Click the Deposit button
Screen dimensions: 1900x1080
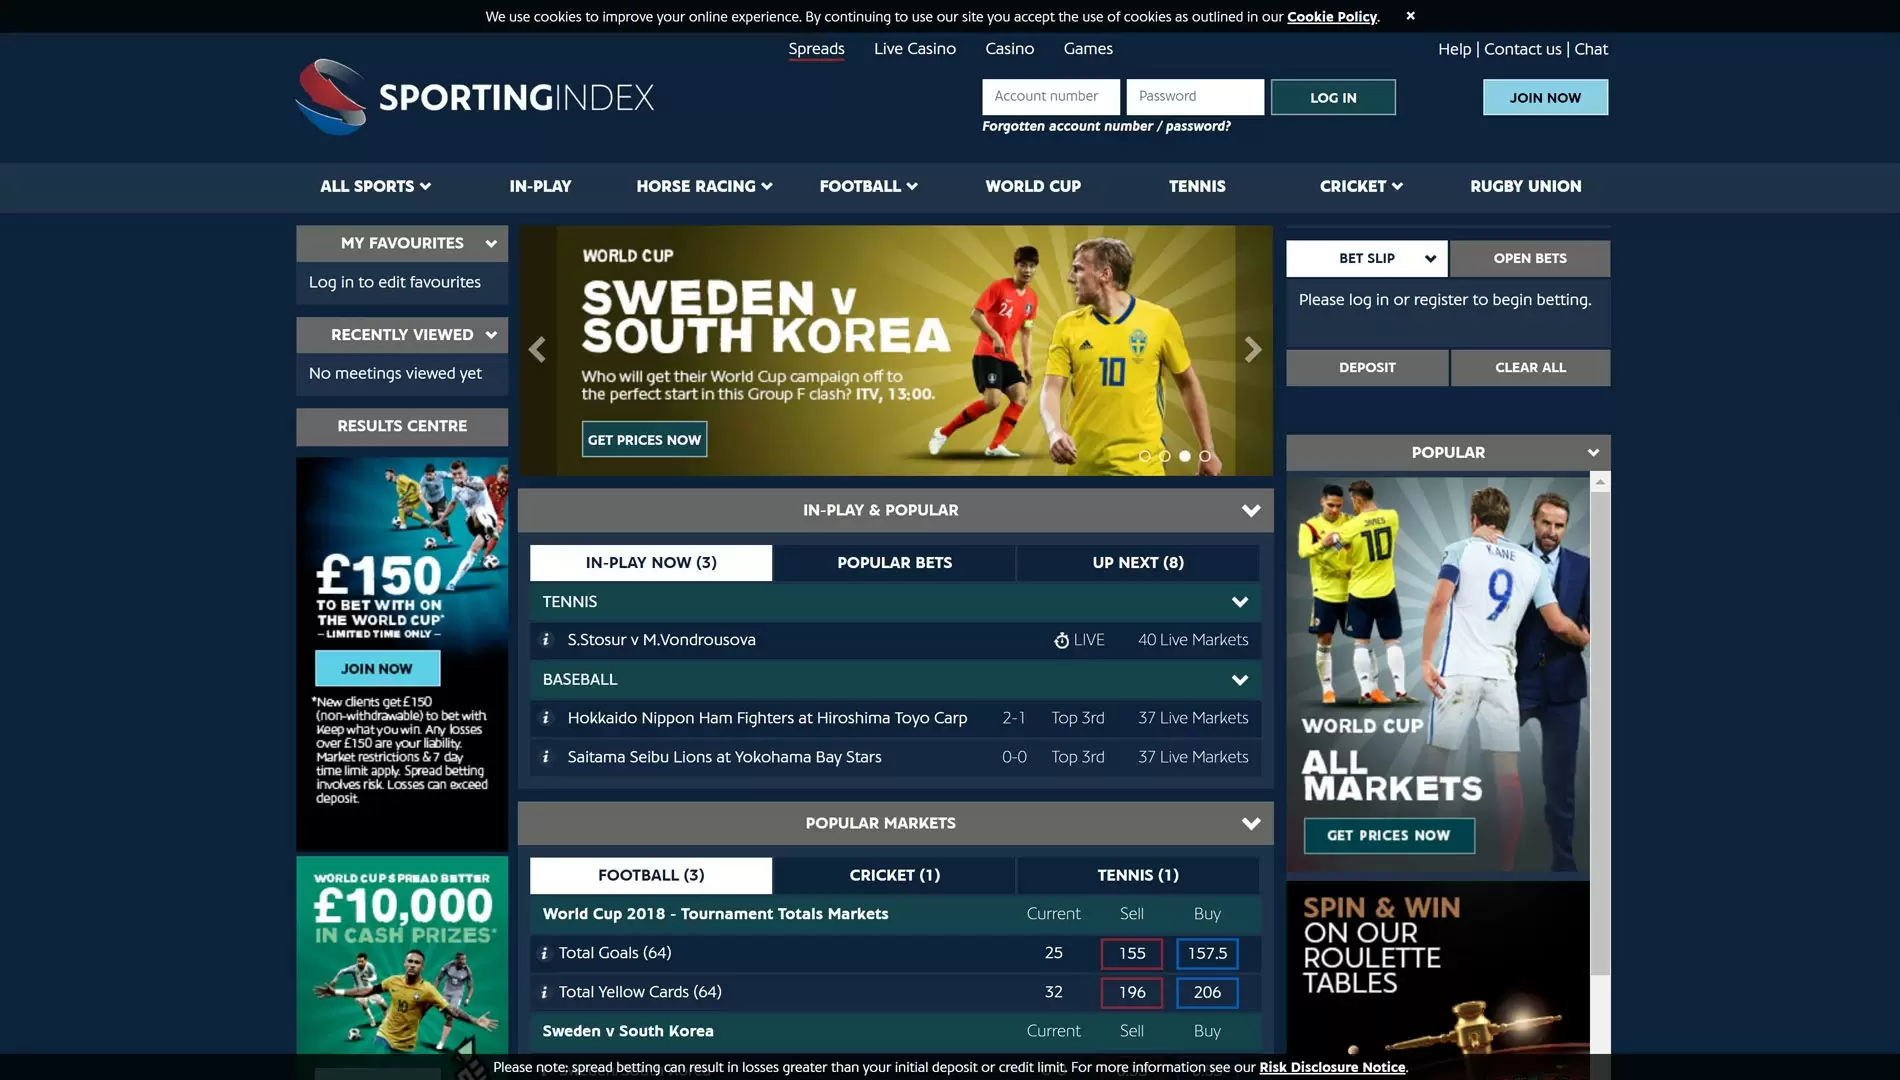(x=1367, y=368)
